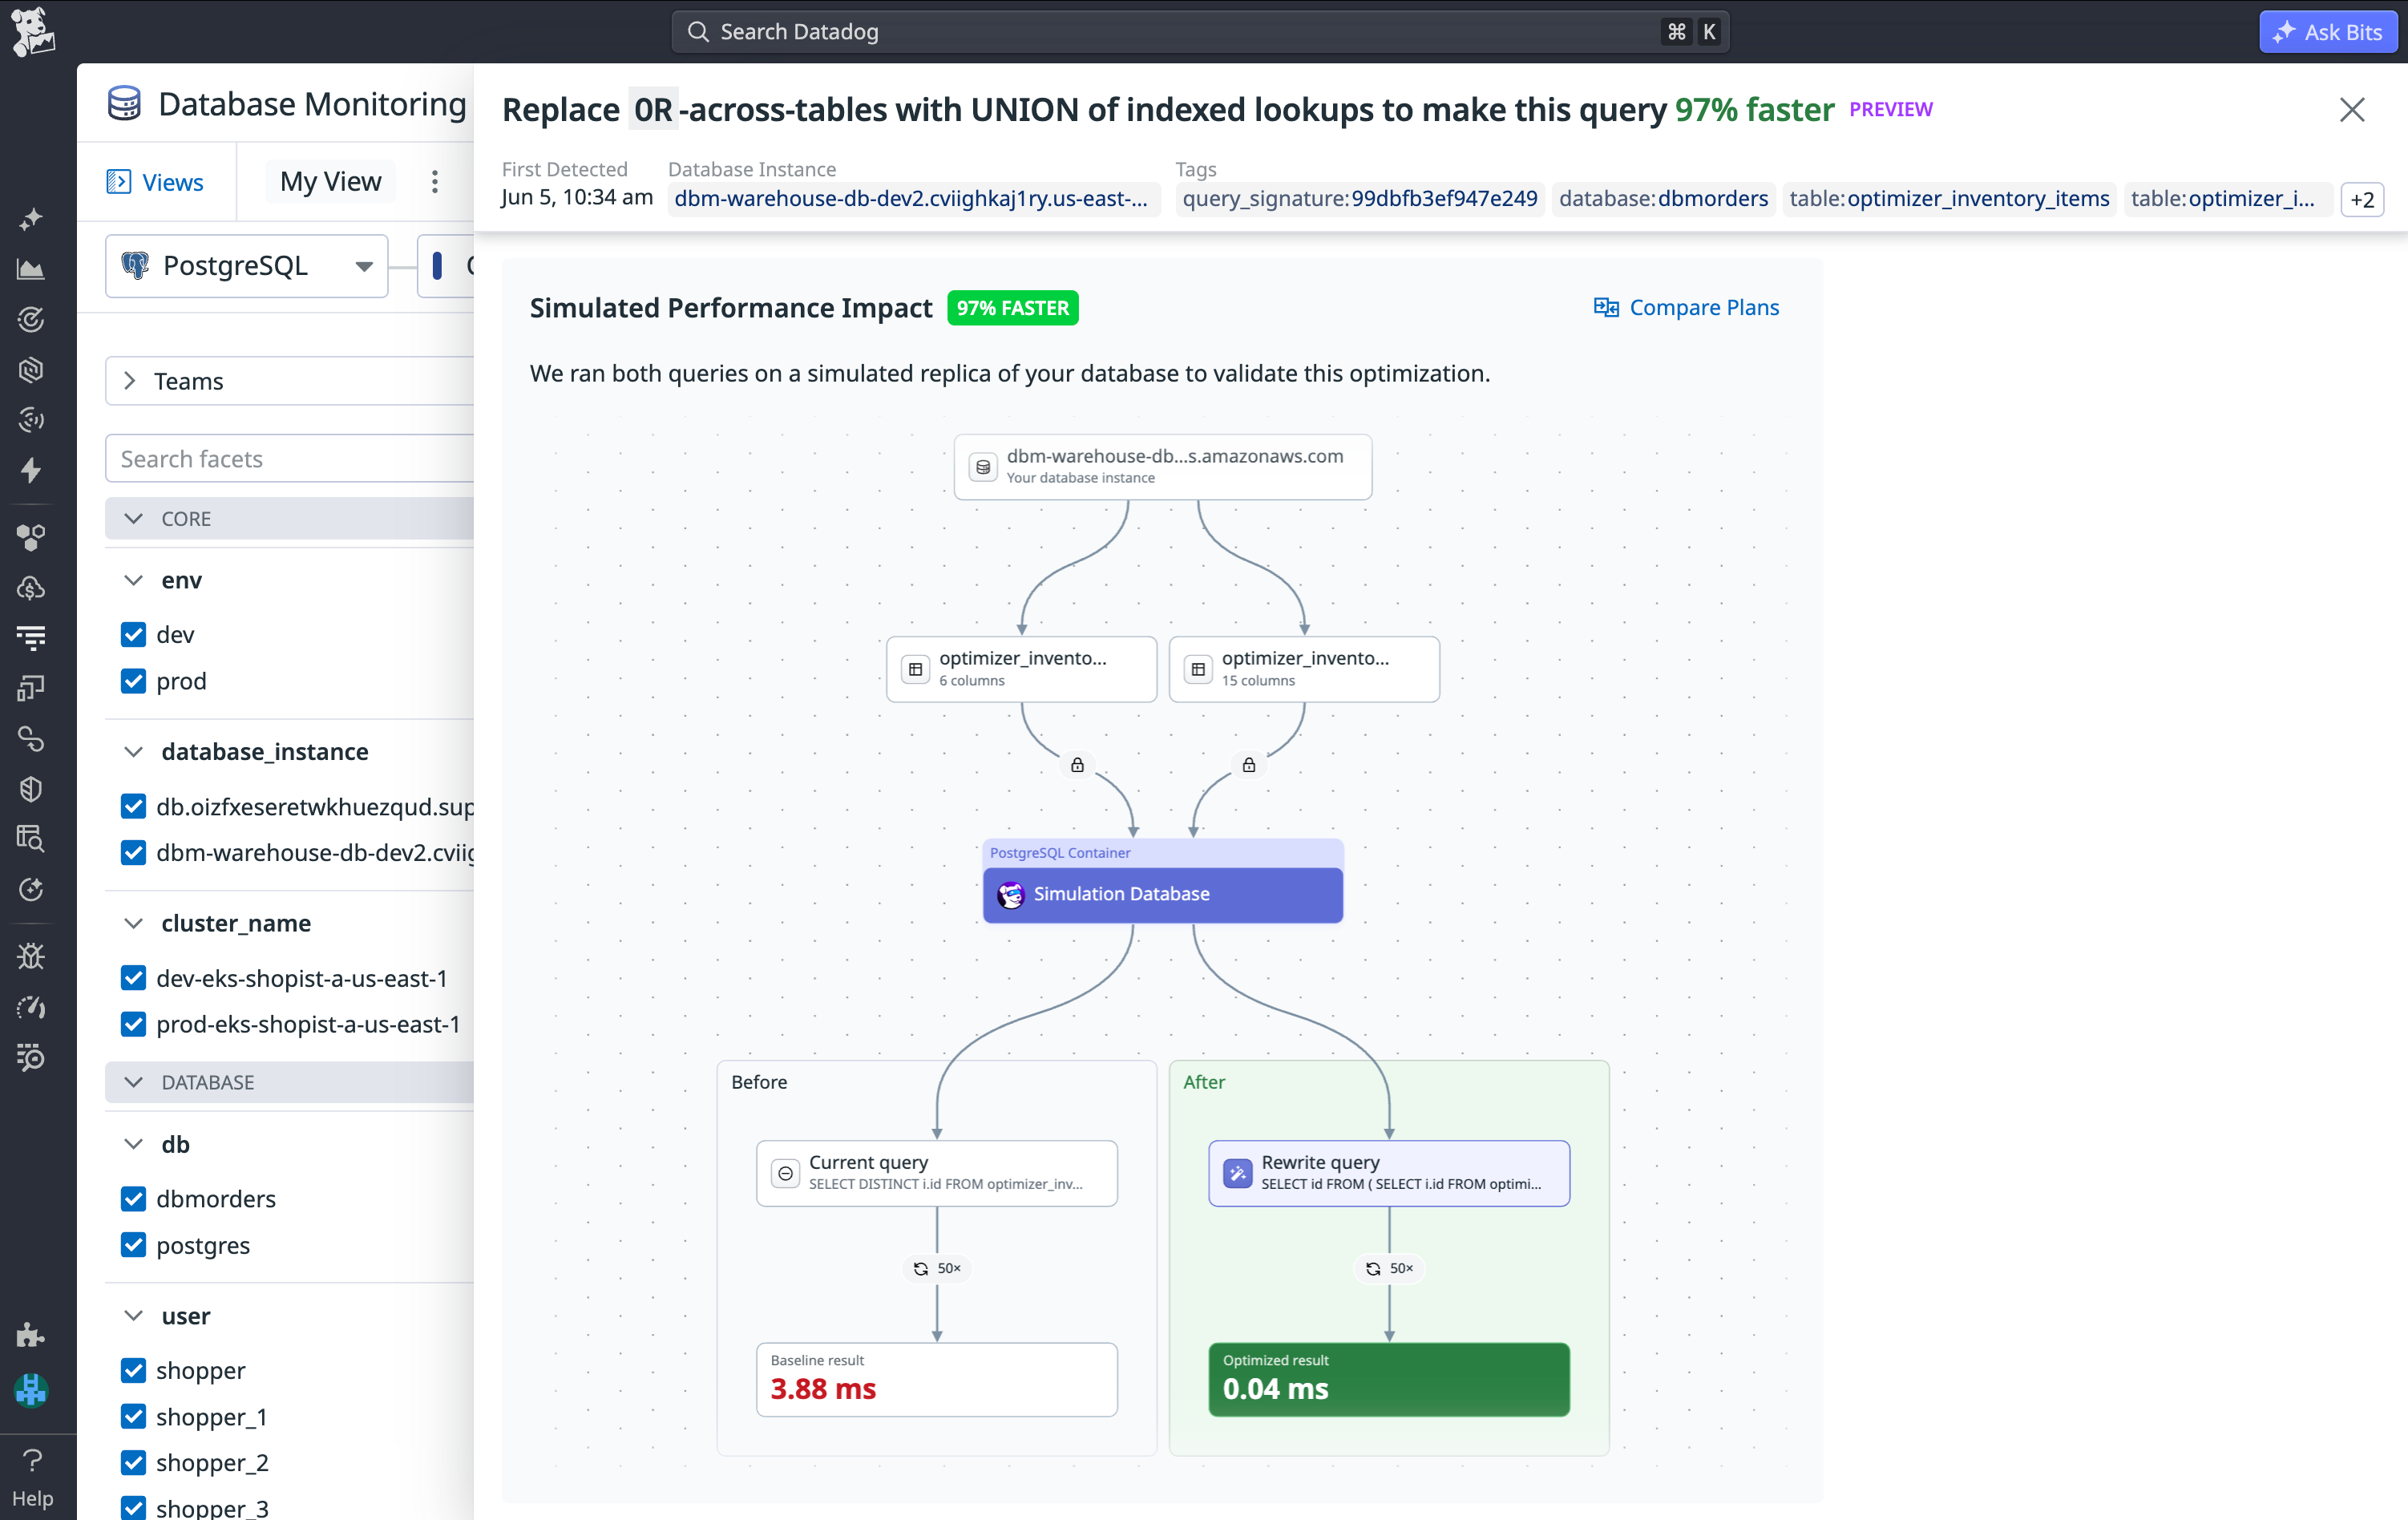Collapse the env facet group
Viewport: 2408px width, 1520px height.
(x=133, y=580)
